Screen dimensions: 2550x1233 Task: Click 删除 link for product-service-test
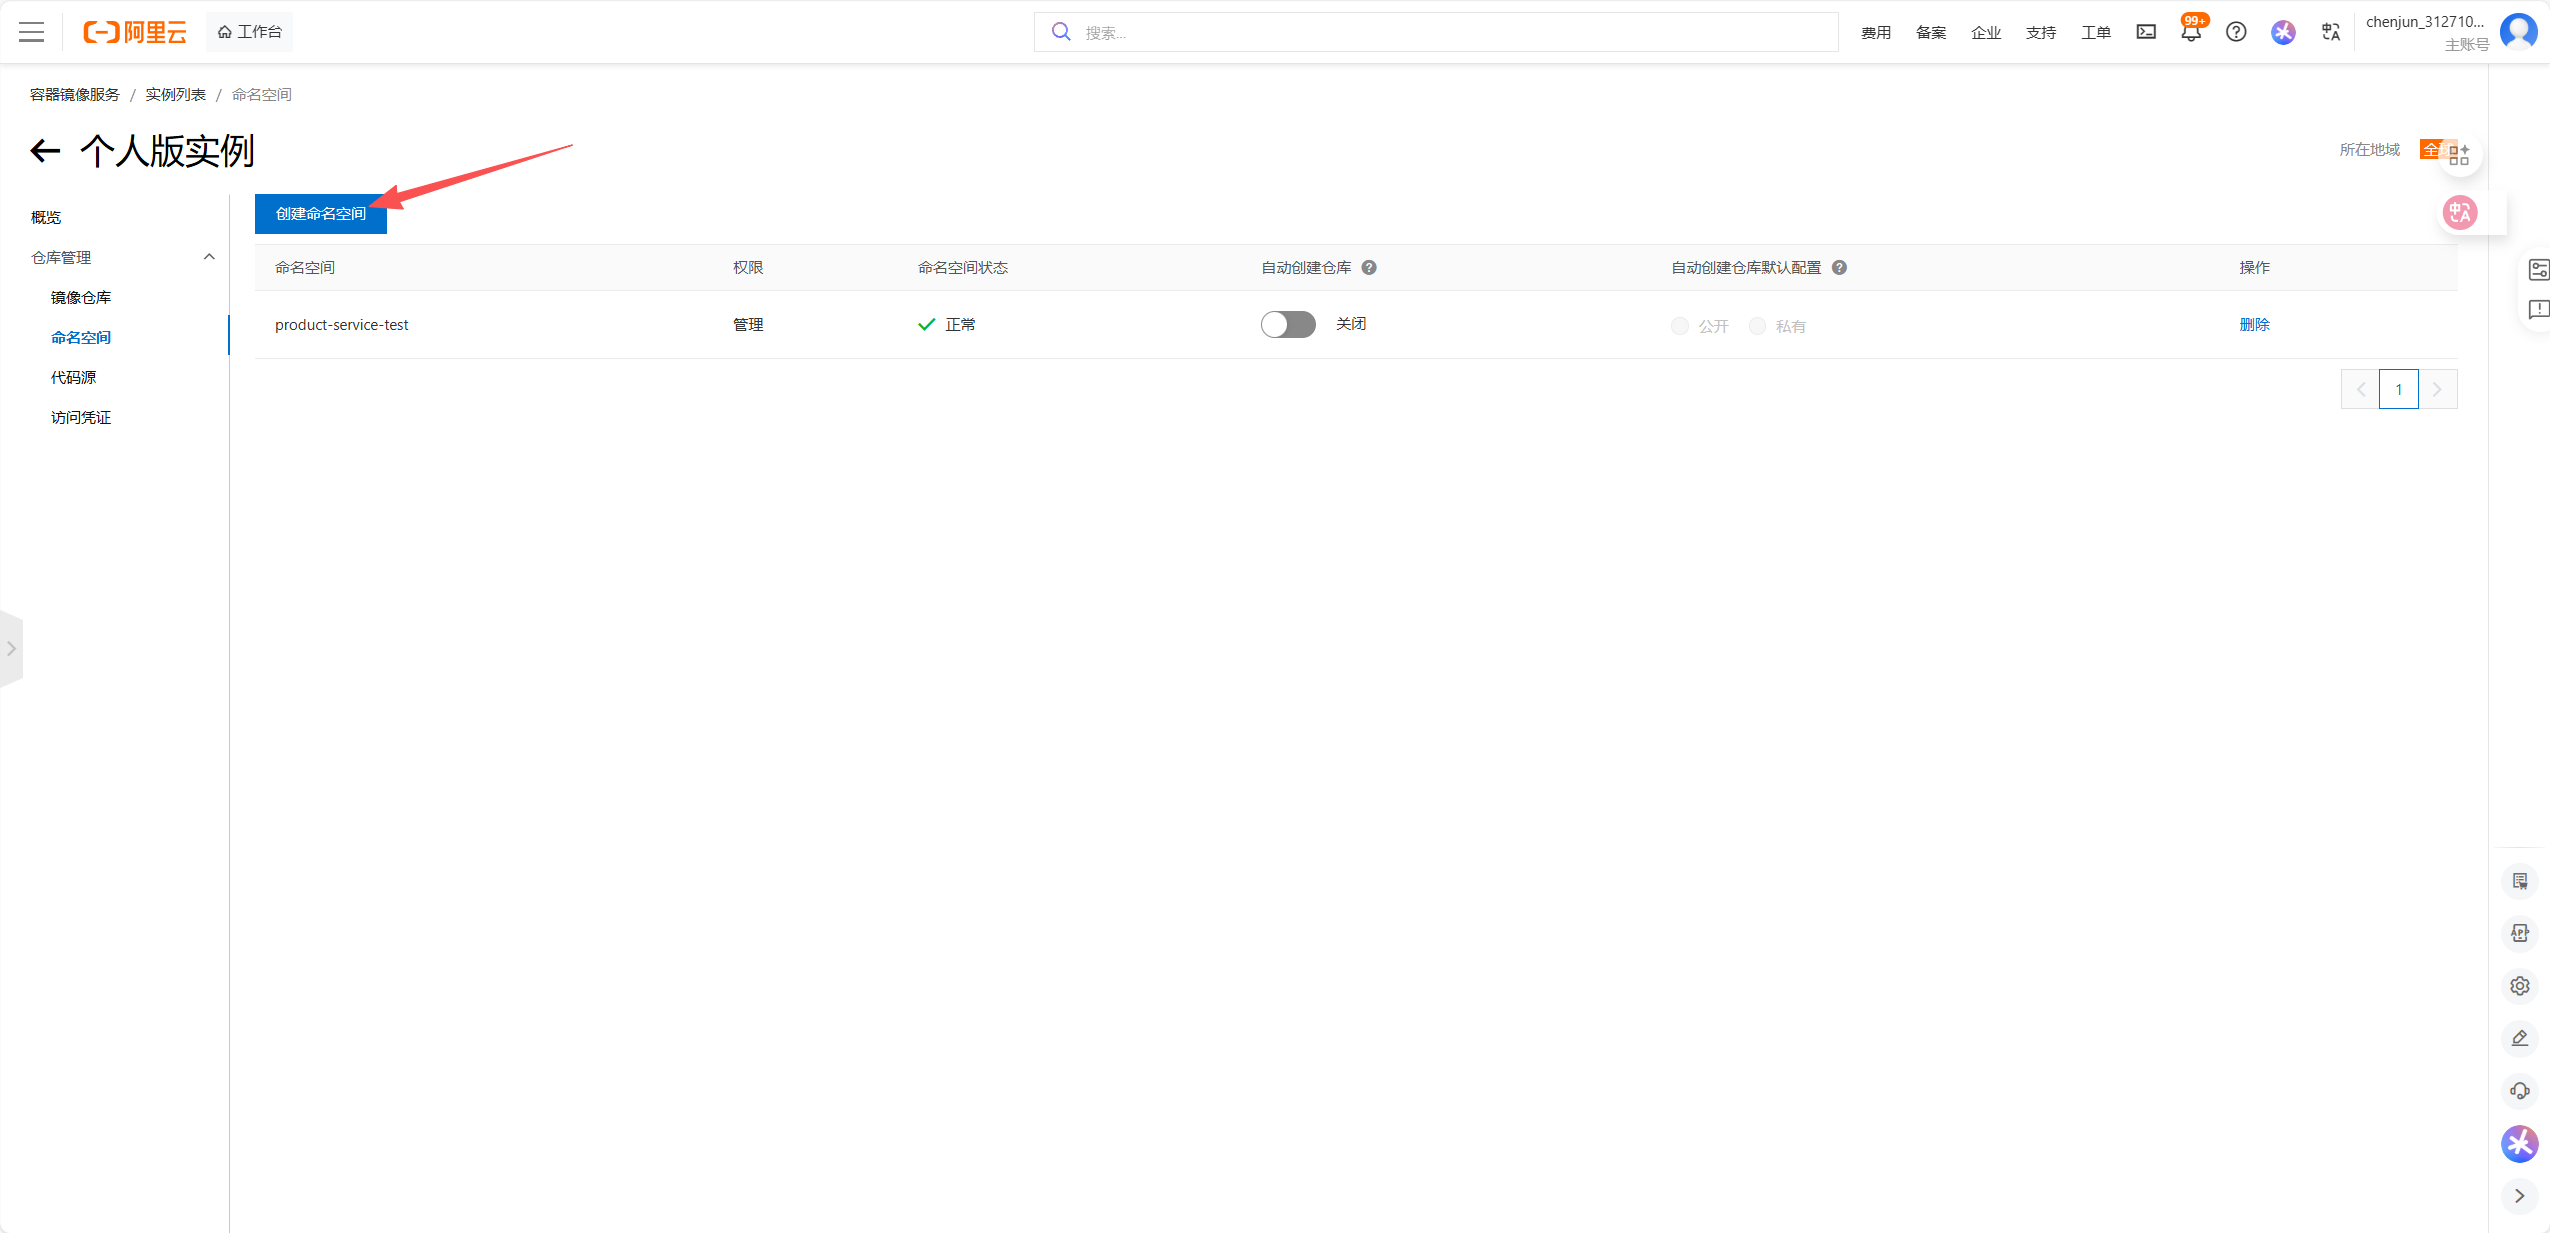[2254, 325]
